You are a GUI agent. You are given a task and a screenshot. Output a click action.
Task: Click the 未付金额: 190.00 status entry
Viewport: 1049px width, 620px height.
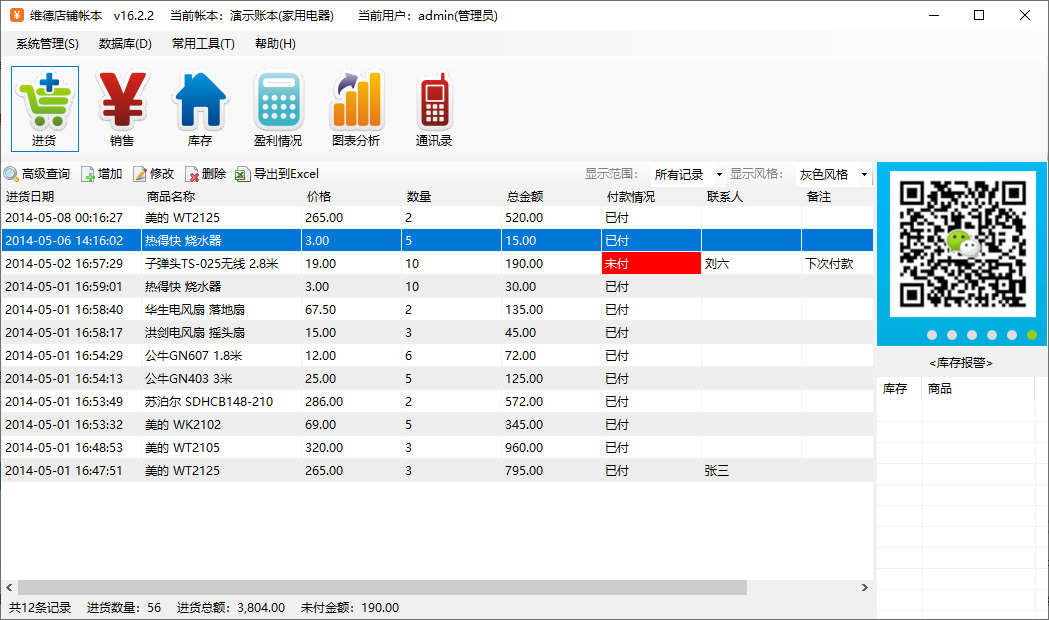click(x=350, y=608)
